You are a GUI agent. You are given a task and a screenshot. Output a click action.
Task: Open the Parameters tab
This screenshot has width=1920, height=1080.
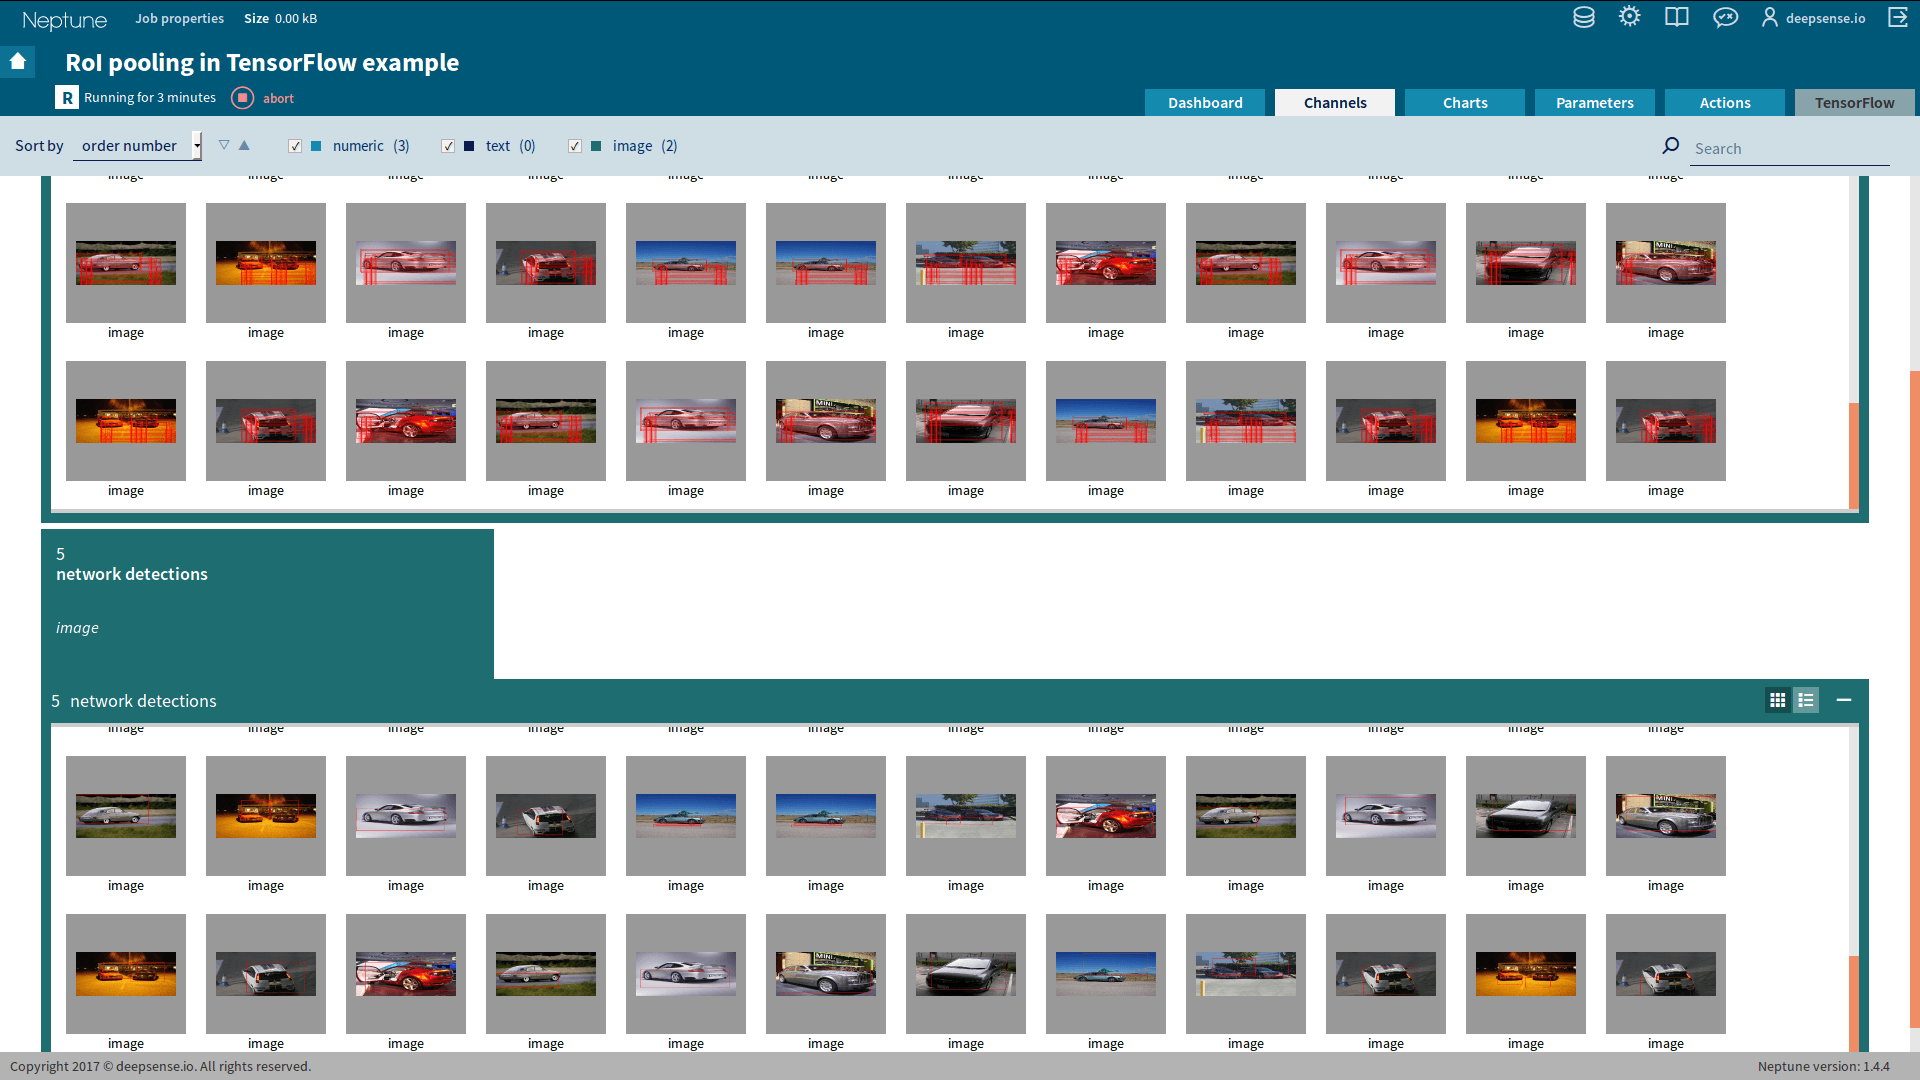pyautogui.click(x=1595, y=103)
